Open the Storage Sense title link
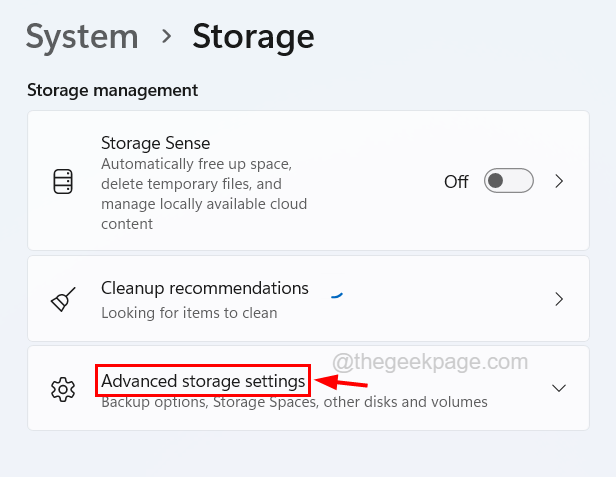The height and width of the screenshot is (477, 616). tap(155, 143)
